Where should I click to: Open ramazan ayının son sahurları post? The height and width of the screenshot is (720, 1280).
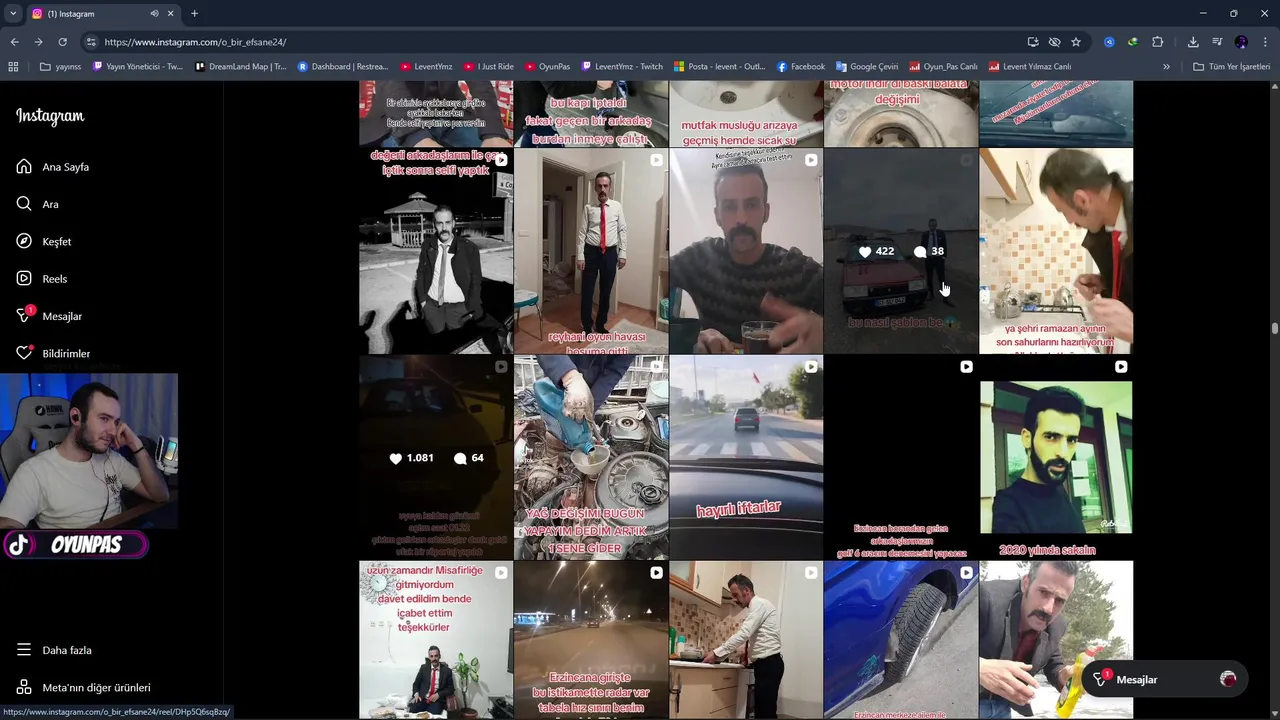click(1056, 251)
